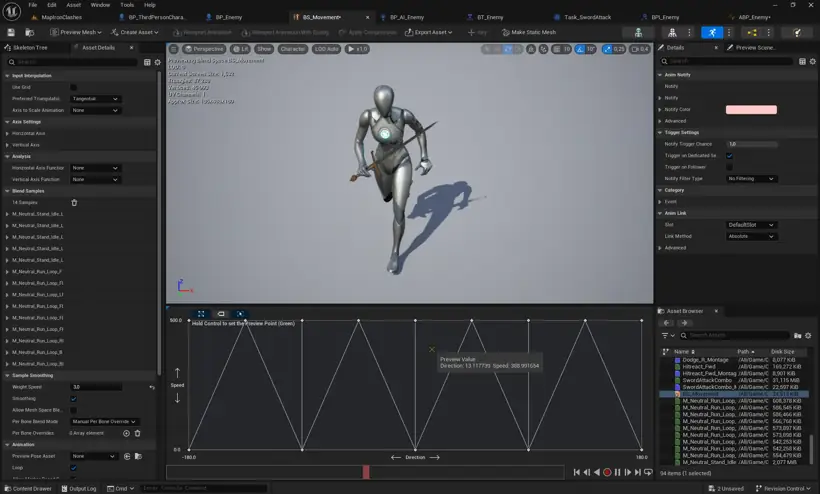Click the red timeline scrub marker

366,472
